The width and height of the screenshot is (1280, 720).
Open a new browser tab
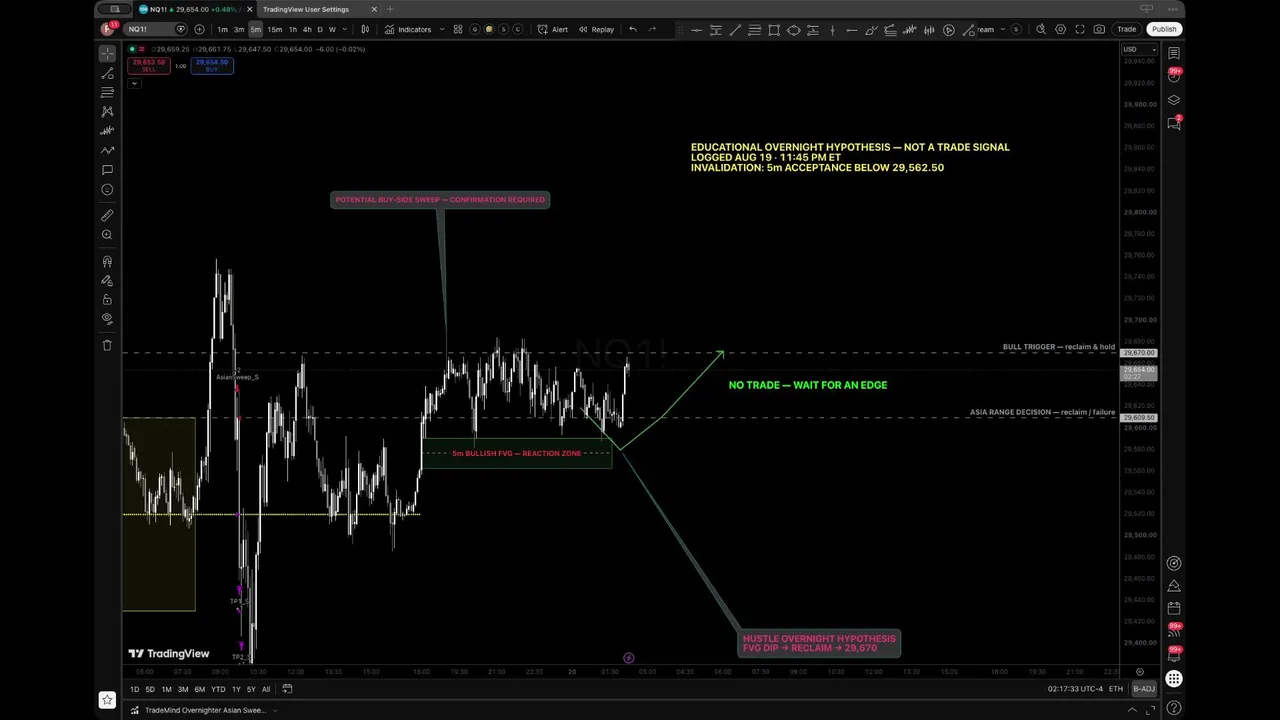[390, 9]
